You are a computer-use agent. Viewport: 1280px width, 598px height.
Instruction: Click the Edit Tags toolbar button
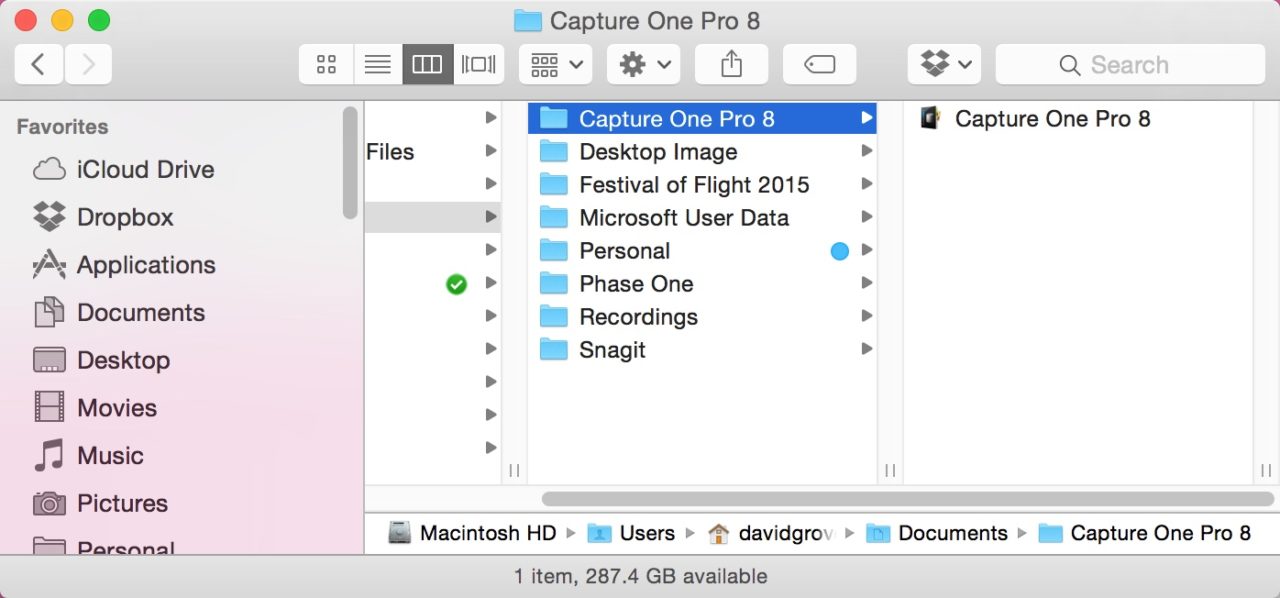(820, 65)
